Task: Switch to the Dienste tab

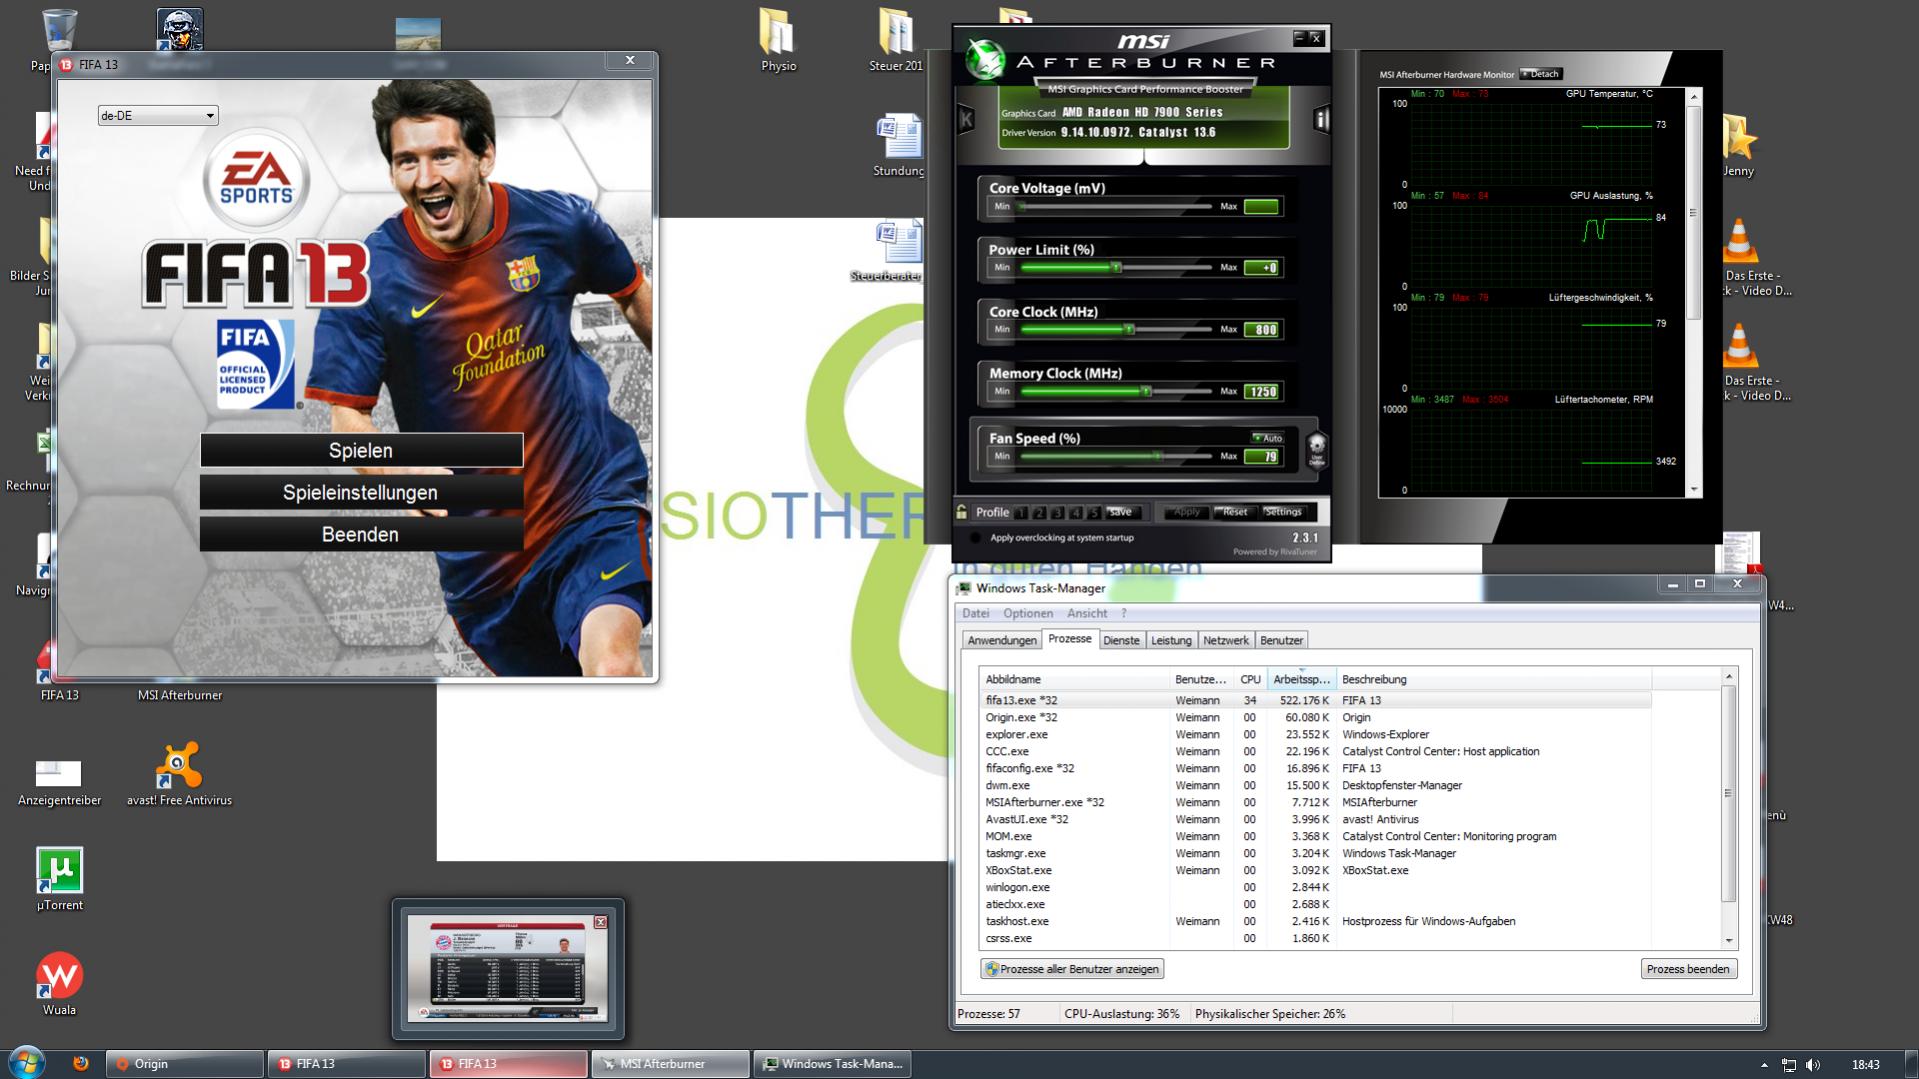Action: [1121, 641]
